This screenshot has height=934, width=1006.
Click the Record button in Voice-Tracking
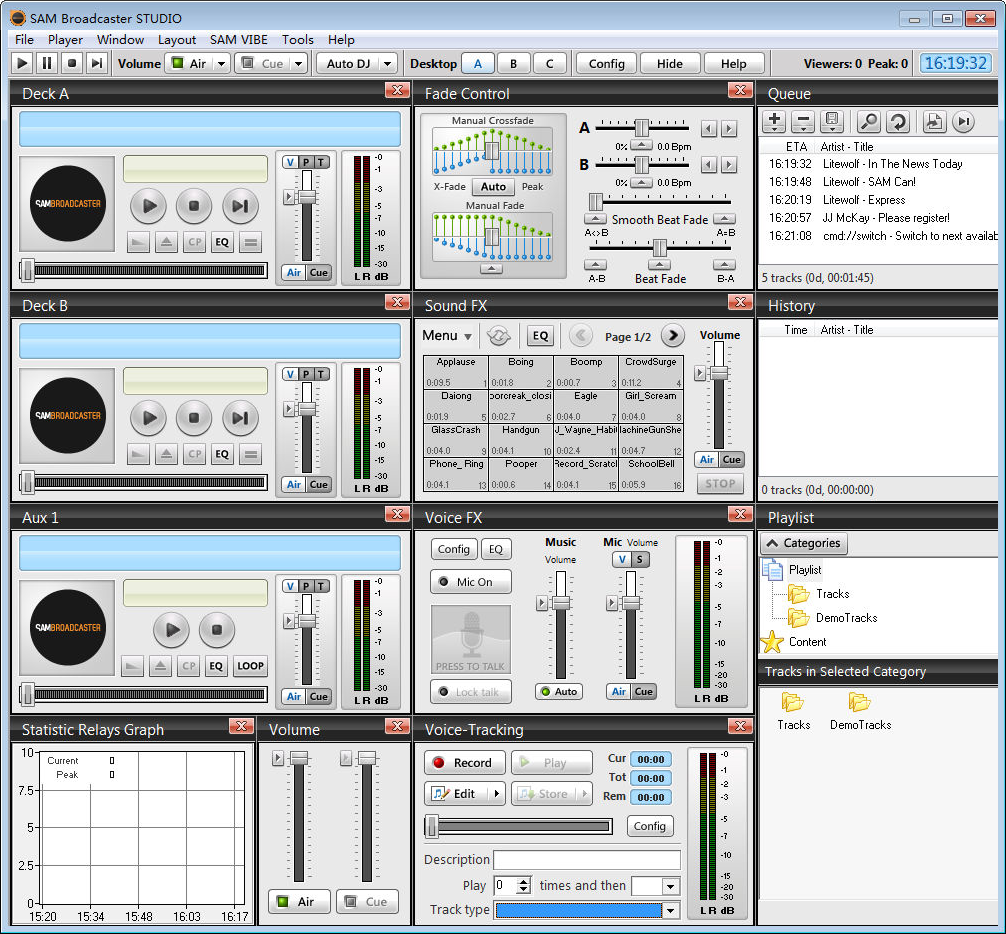point(465,762)
